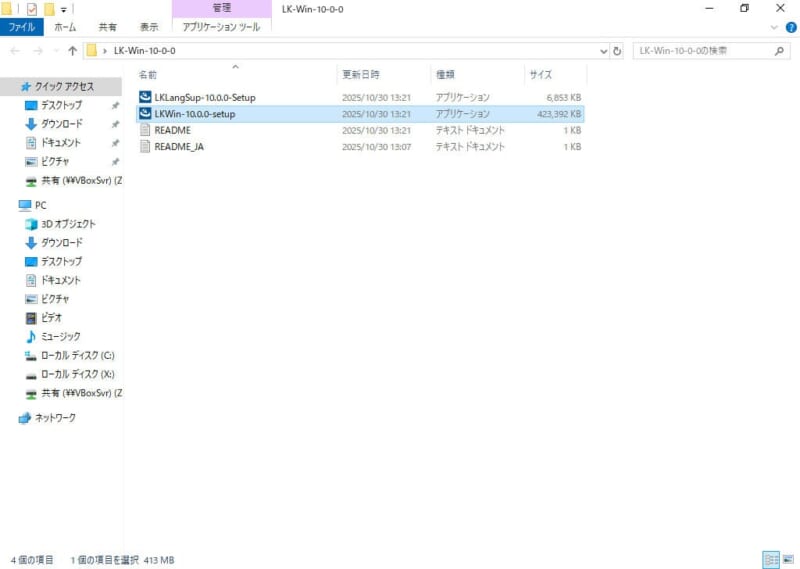Select the README_JA text document icon
Screen dimensions: 800x569
145,146
